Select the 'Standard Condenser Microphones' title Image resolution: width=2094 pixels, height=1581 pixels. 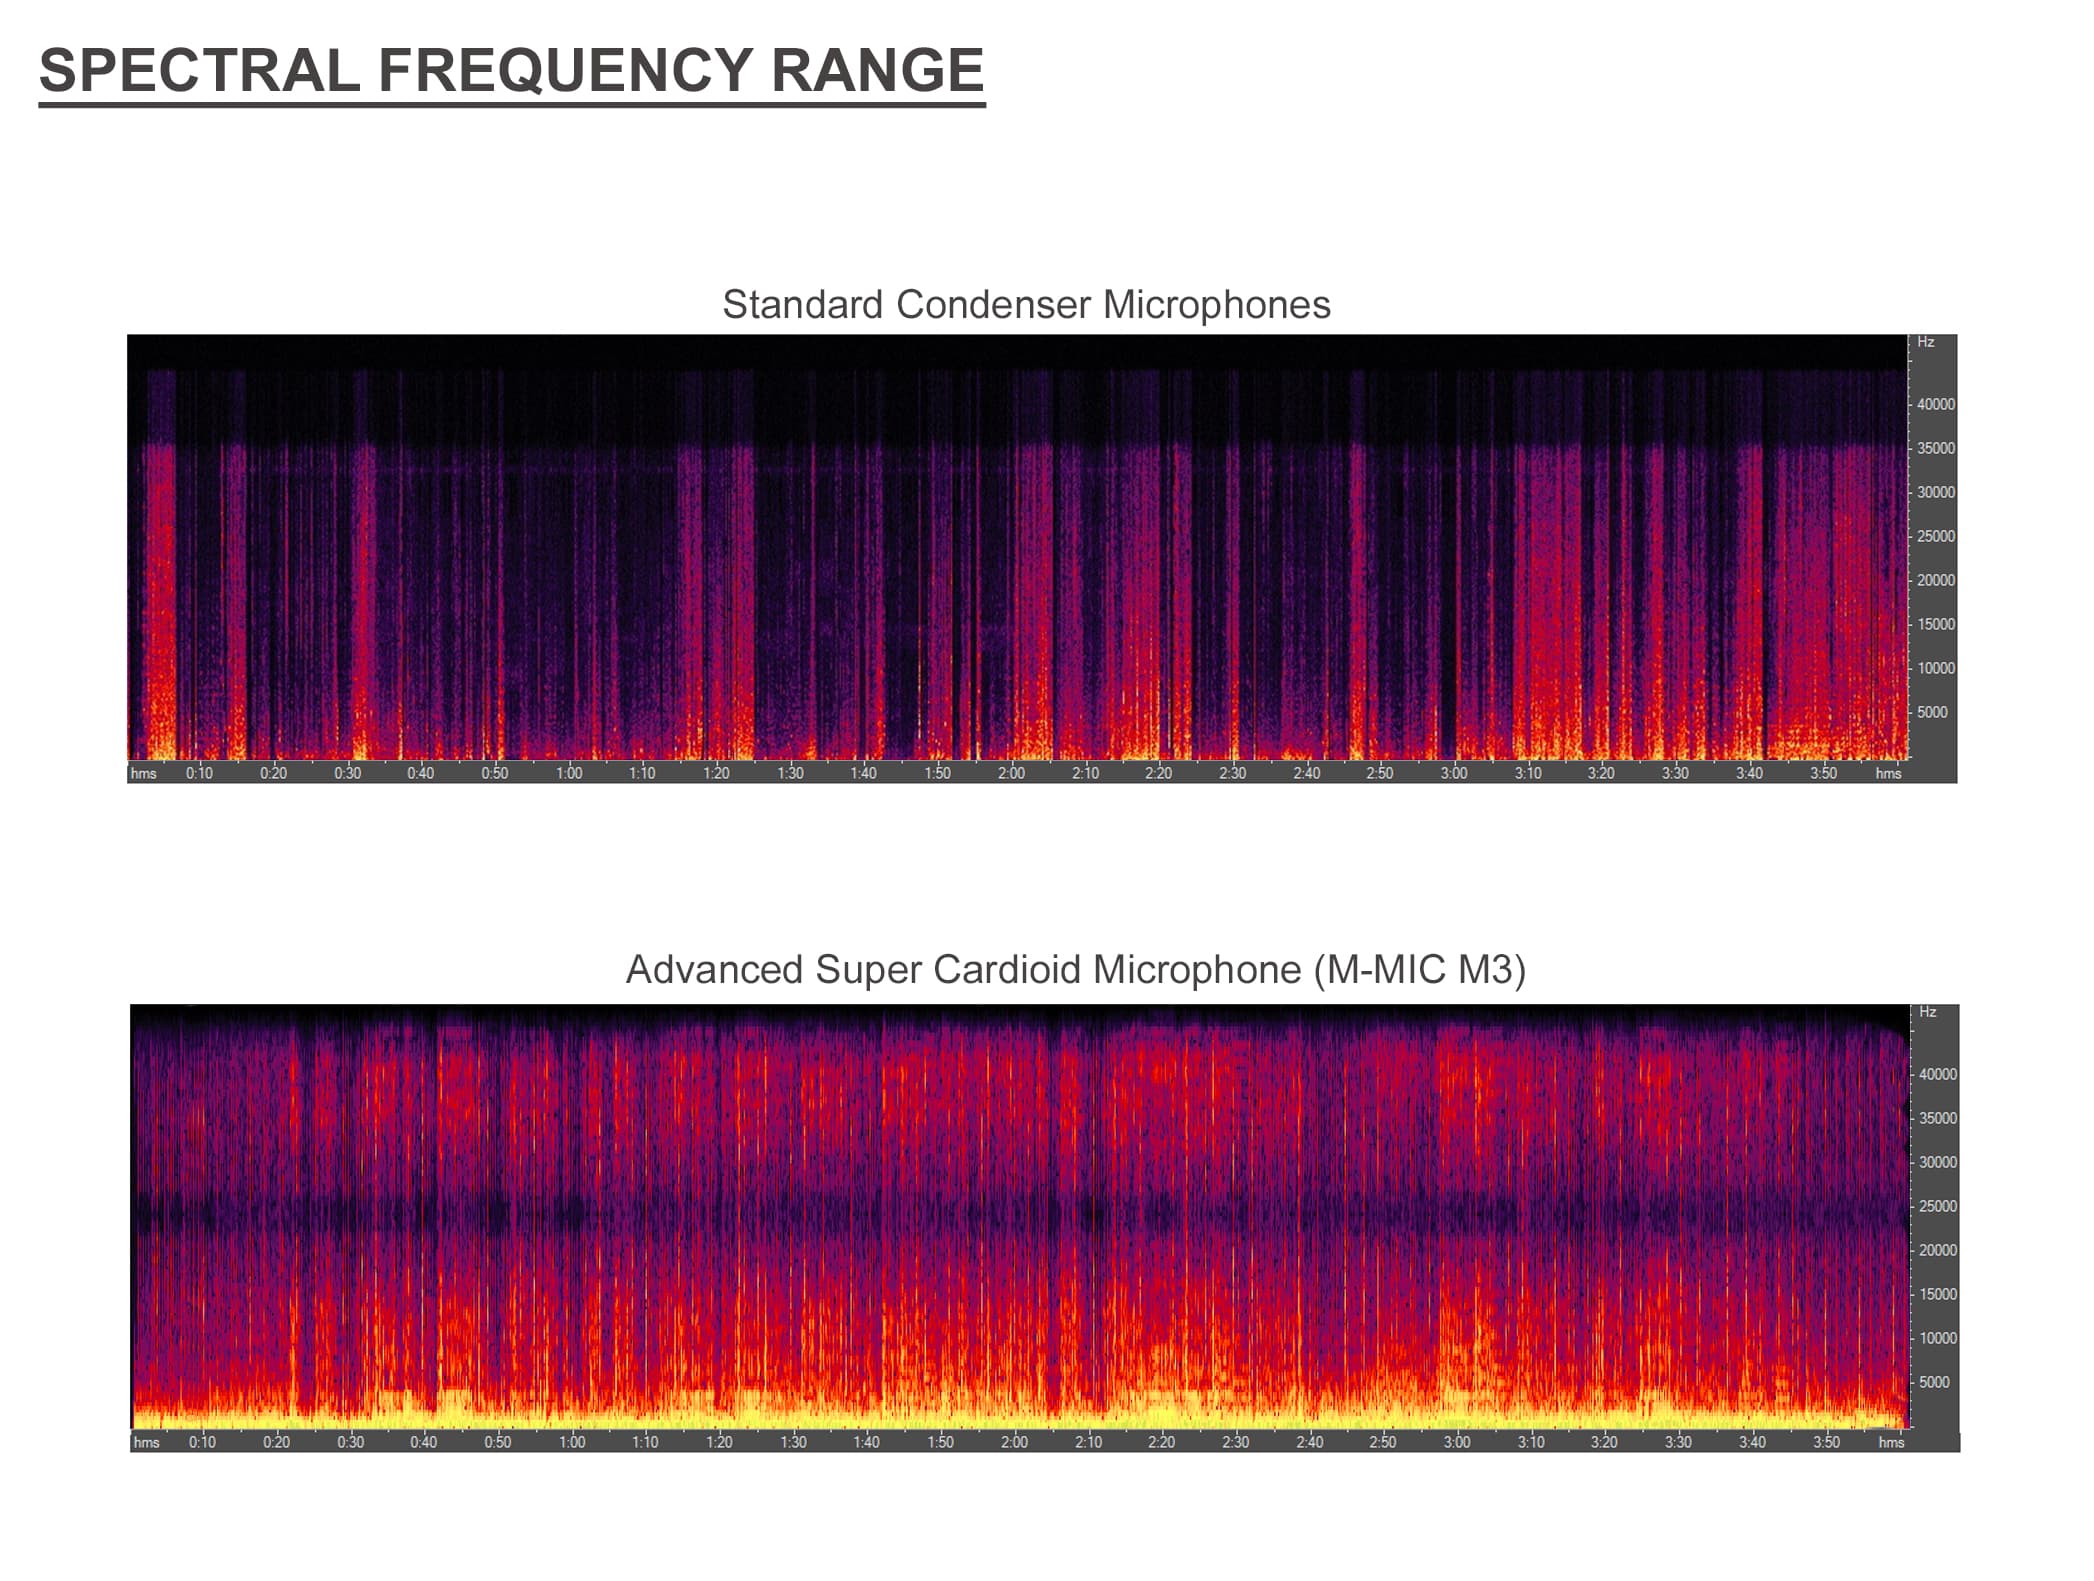pos(1026,305)
